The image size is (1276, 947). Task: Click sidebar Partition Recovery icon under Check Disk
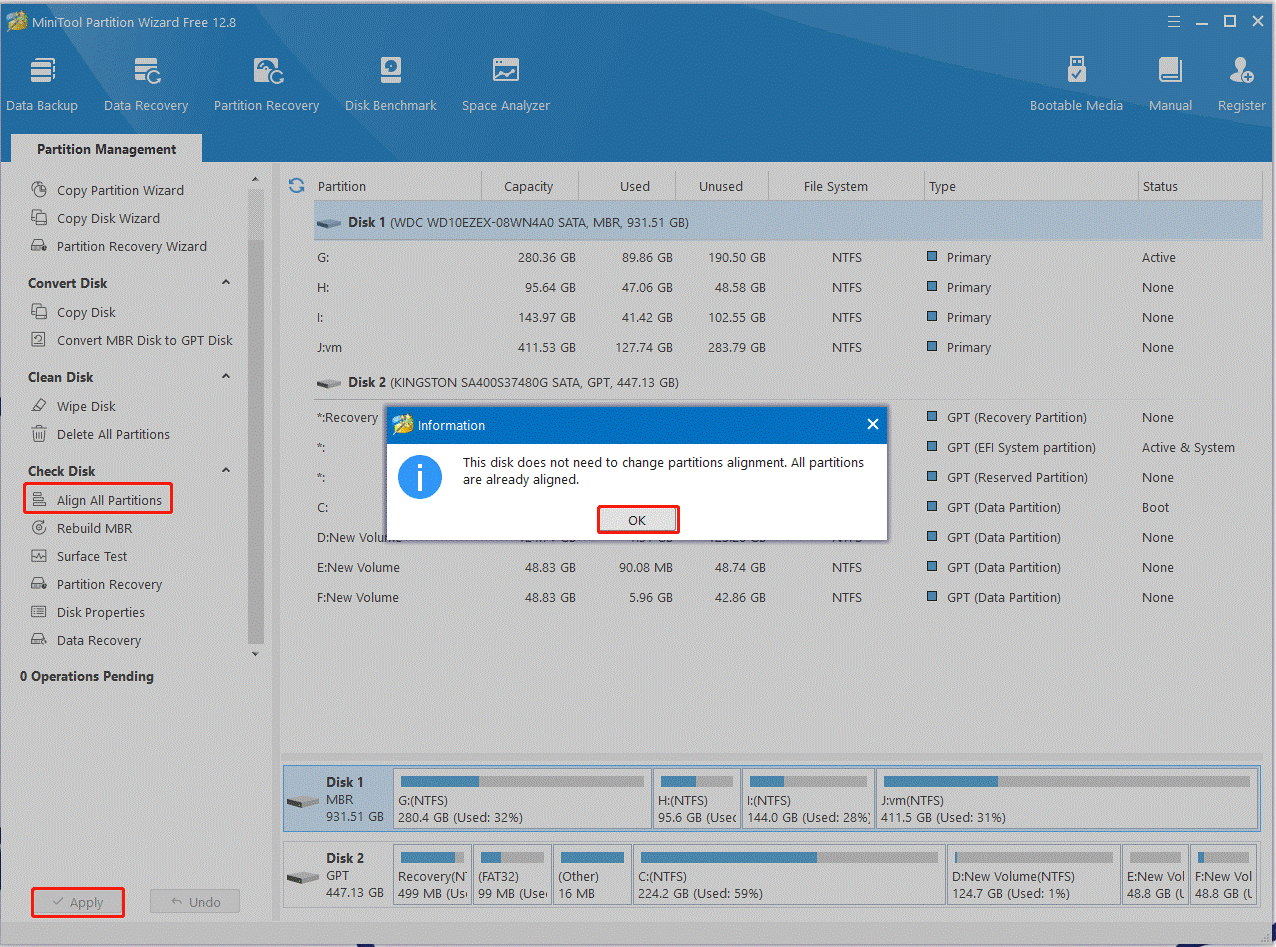point(39,584)
